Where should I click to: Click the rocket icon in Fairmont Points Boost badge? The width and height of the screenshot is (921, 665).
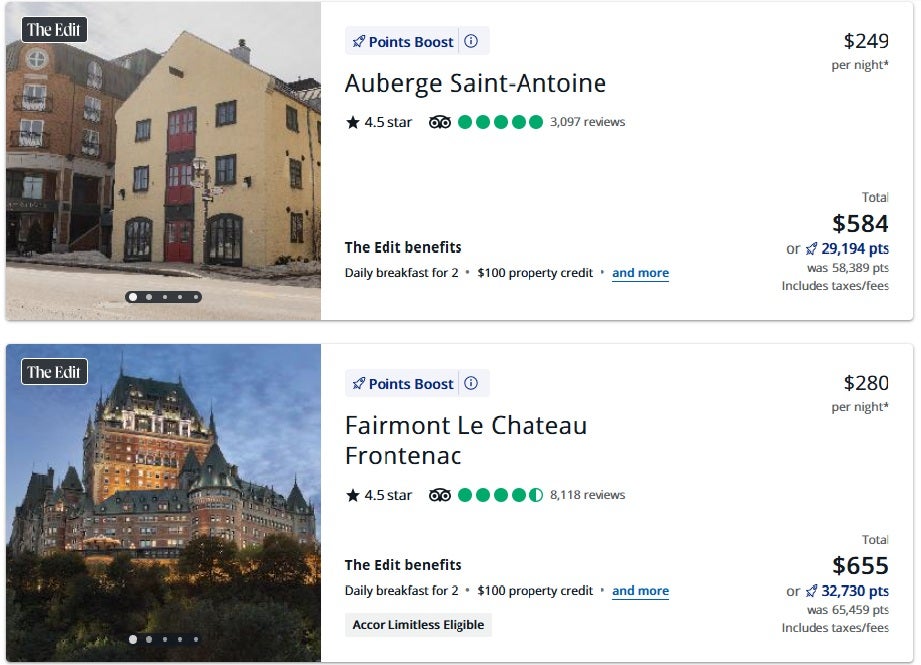tap(359, 384)
